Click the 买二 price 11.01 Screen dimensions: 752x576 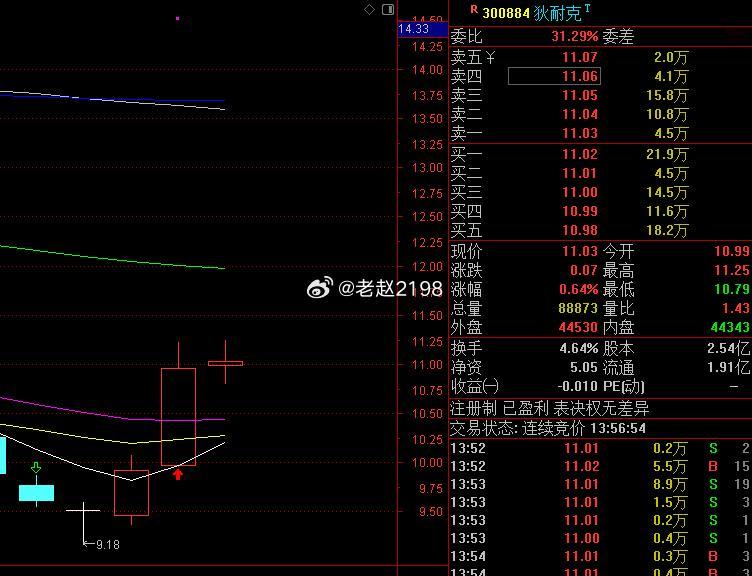pos(580,173)
